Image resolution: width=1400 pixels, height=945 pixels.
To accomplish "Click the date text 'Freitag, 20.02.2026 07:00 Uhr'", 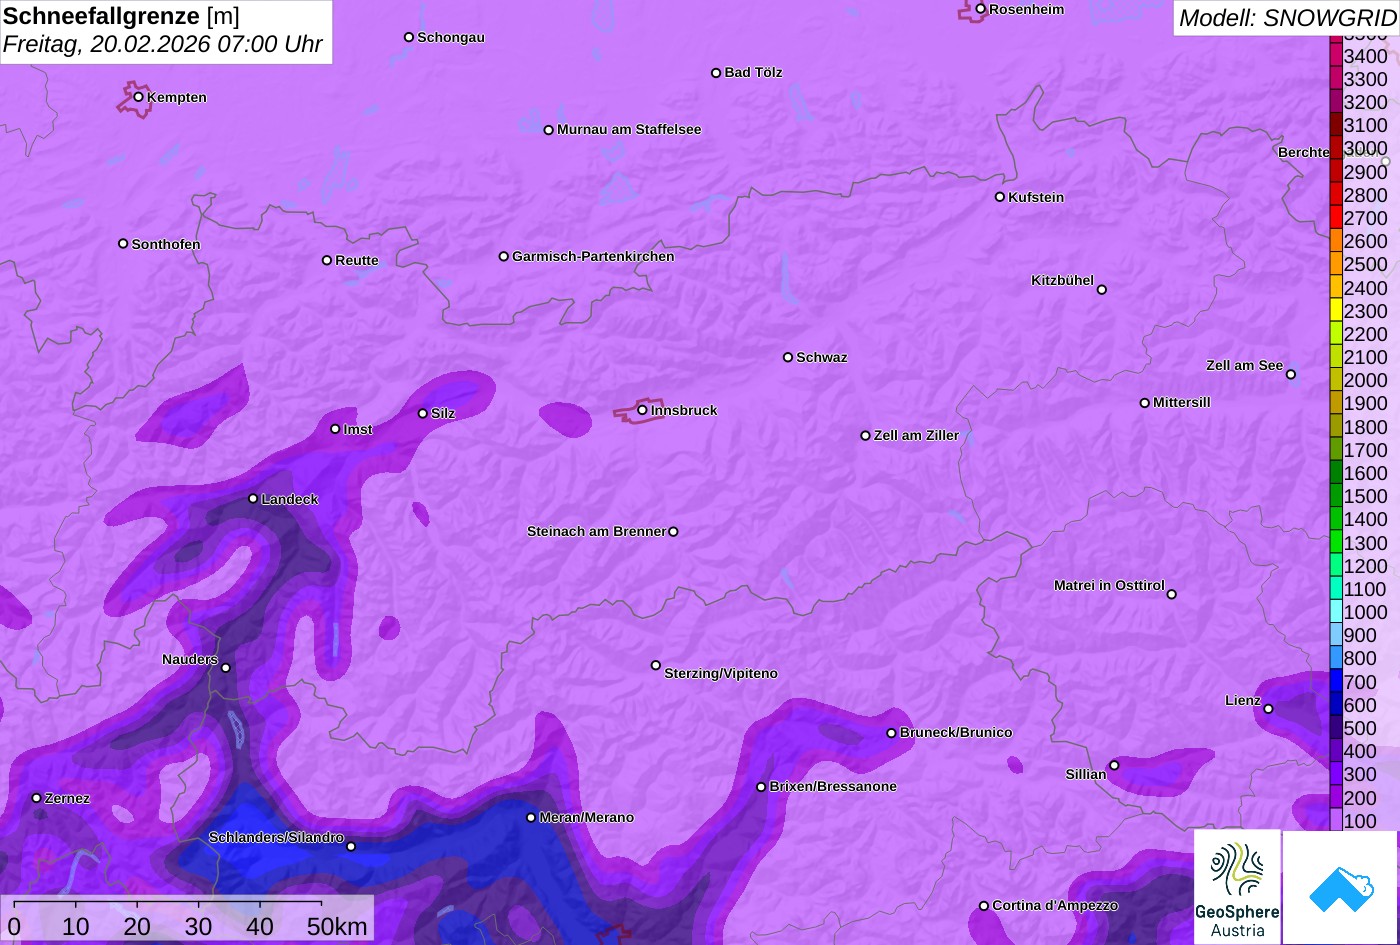I will [163, 45].
